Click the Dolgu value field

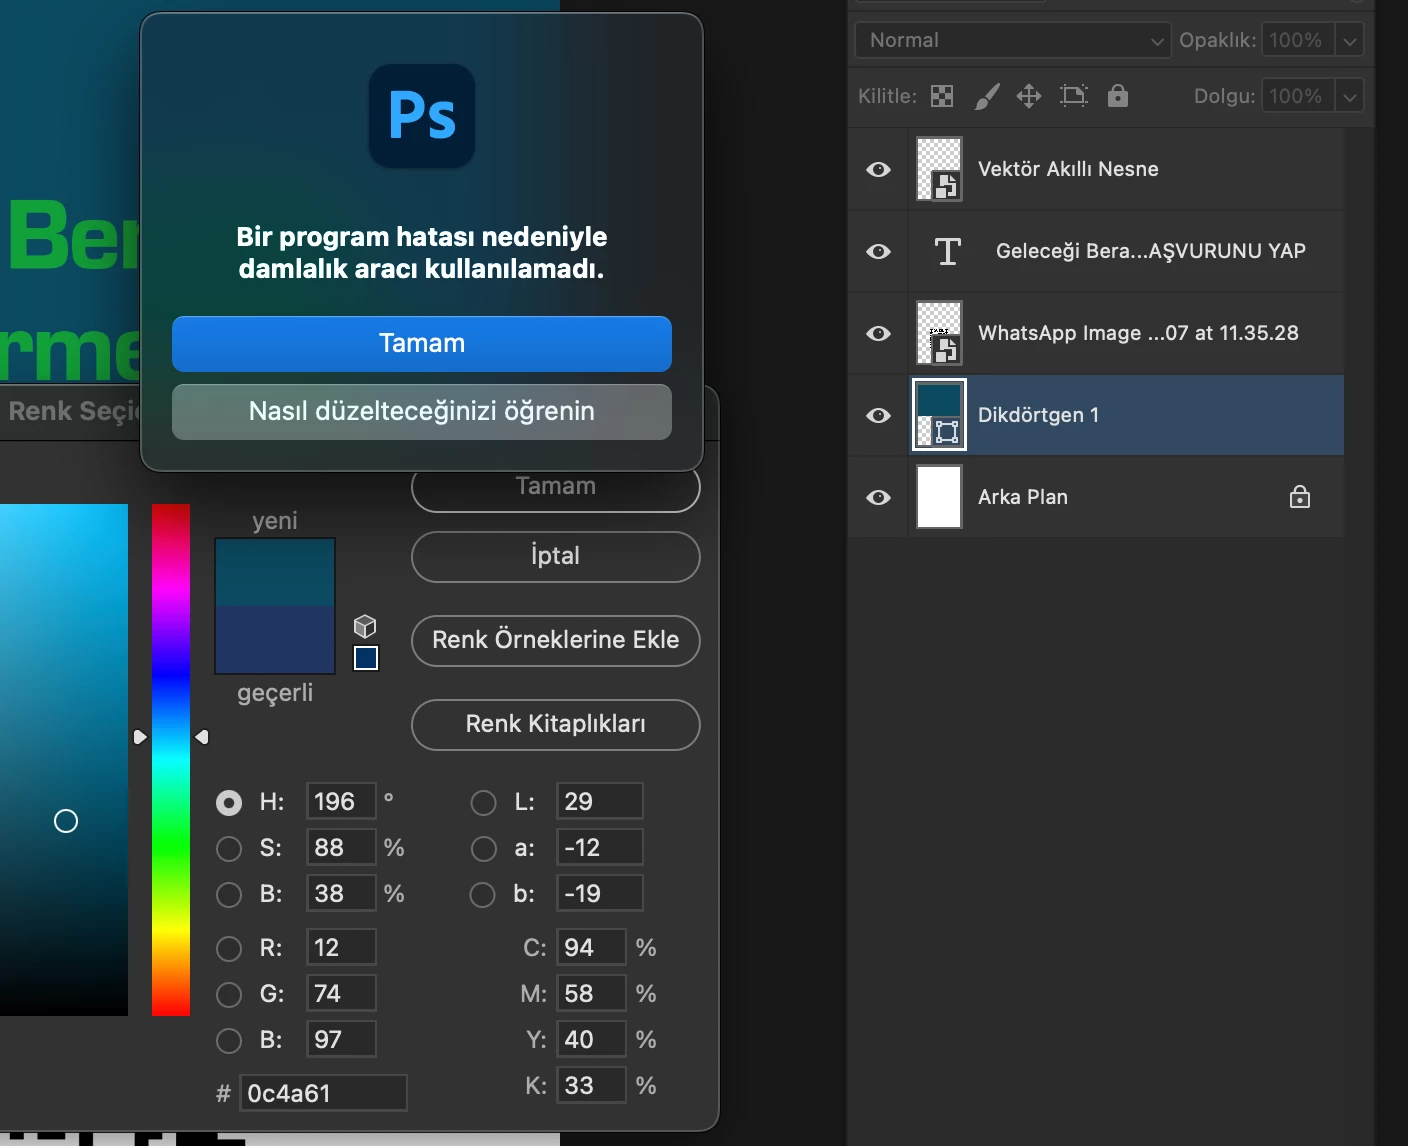tap(1298, 96)
